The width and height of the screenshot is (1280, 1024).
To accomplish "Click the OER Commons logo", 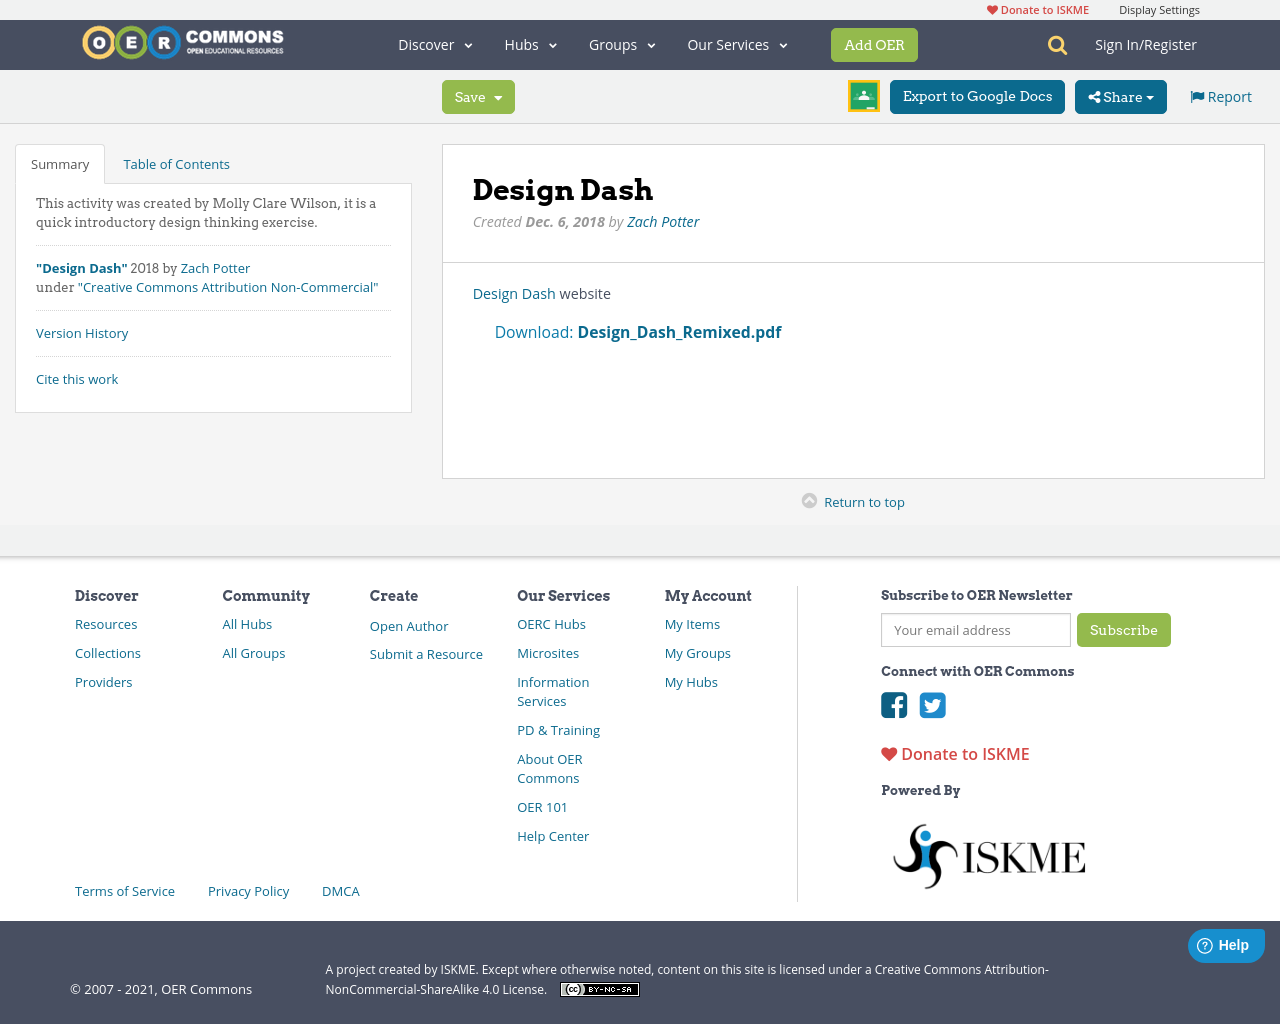I will tap(183, 43).
